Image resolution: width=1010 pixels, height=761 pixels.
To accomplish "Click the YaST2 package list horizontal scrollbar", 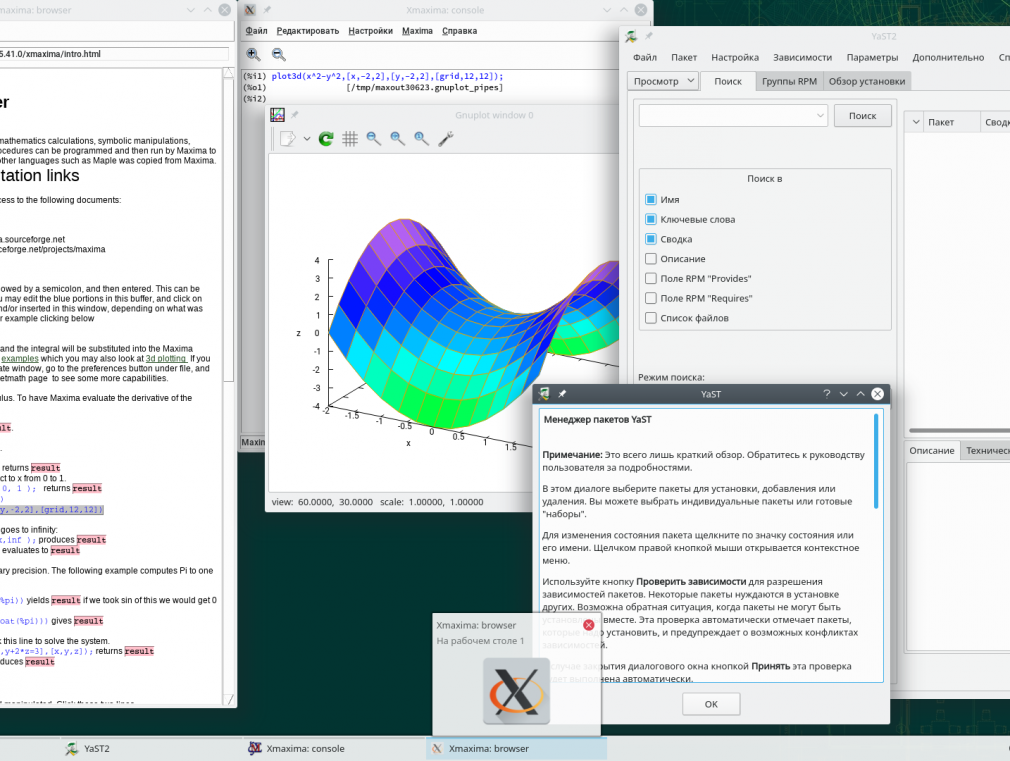I will (x=959, y=430).
